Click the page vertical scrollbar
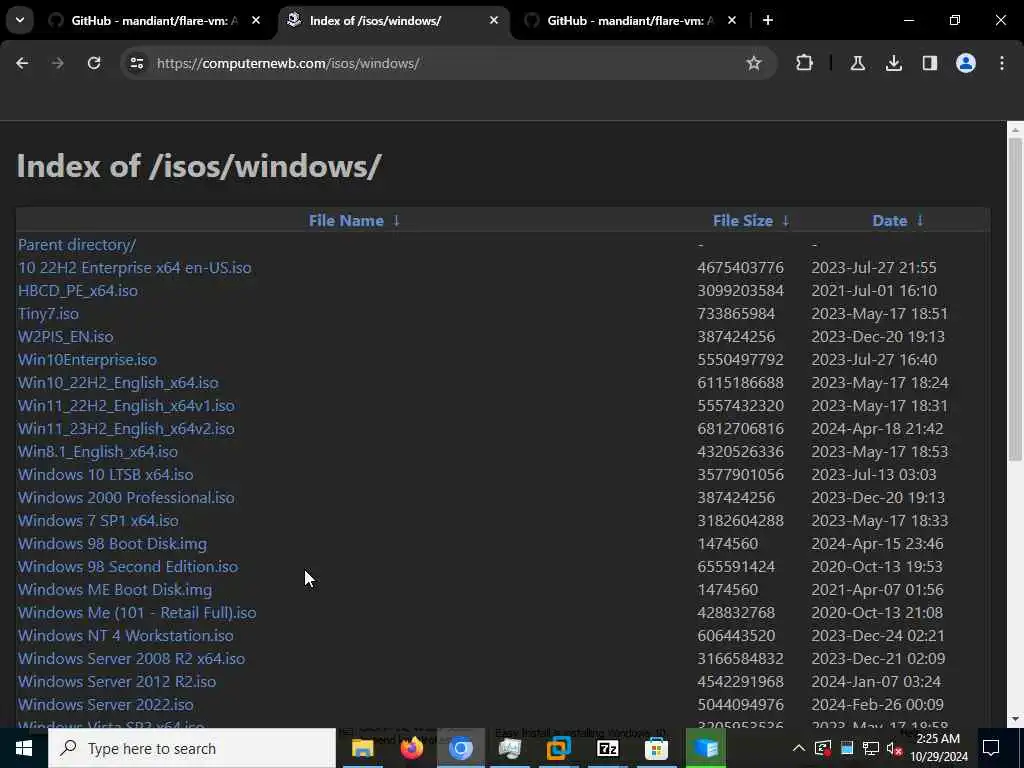The image size is (1024, 768). (1015, 300)
